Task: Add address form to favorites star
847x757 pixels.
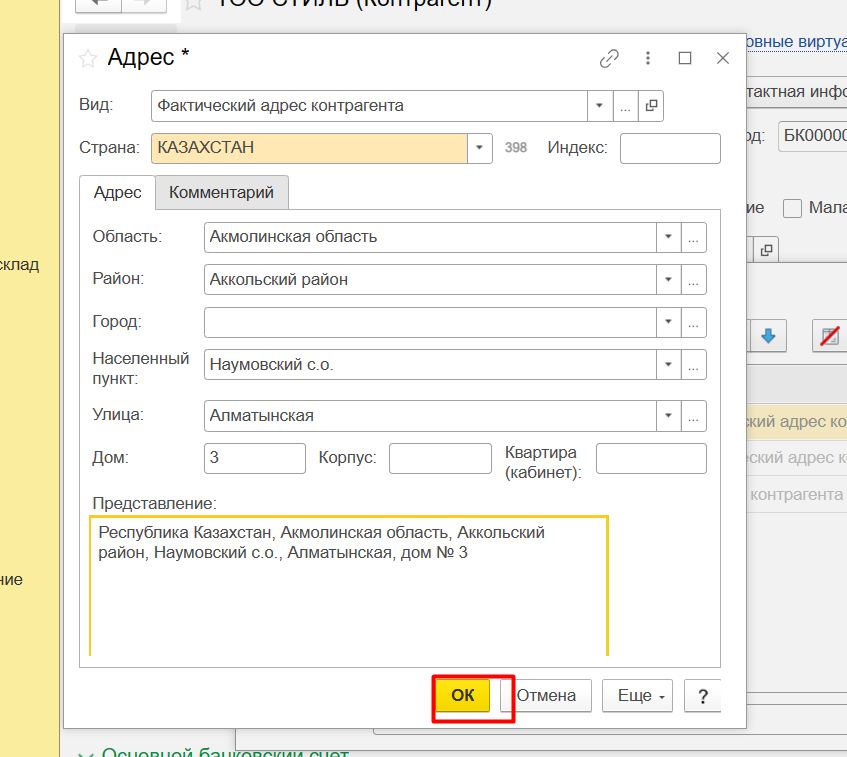Action: coord(88,58)
